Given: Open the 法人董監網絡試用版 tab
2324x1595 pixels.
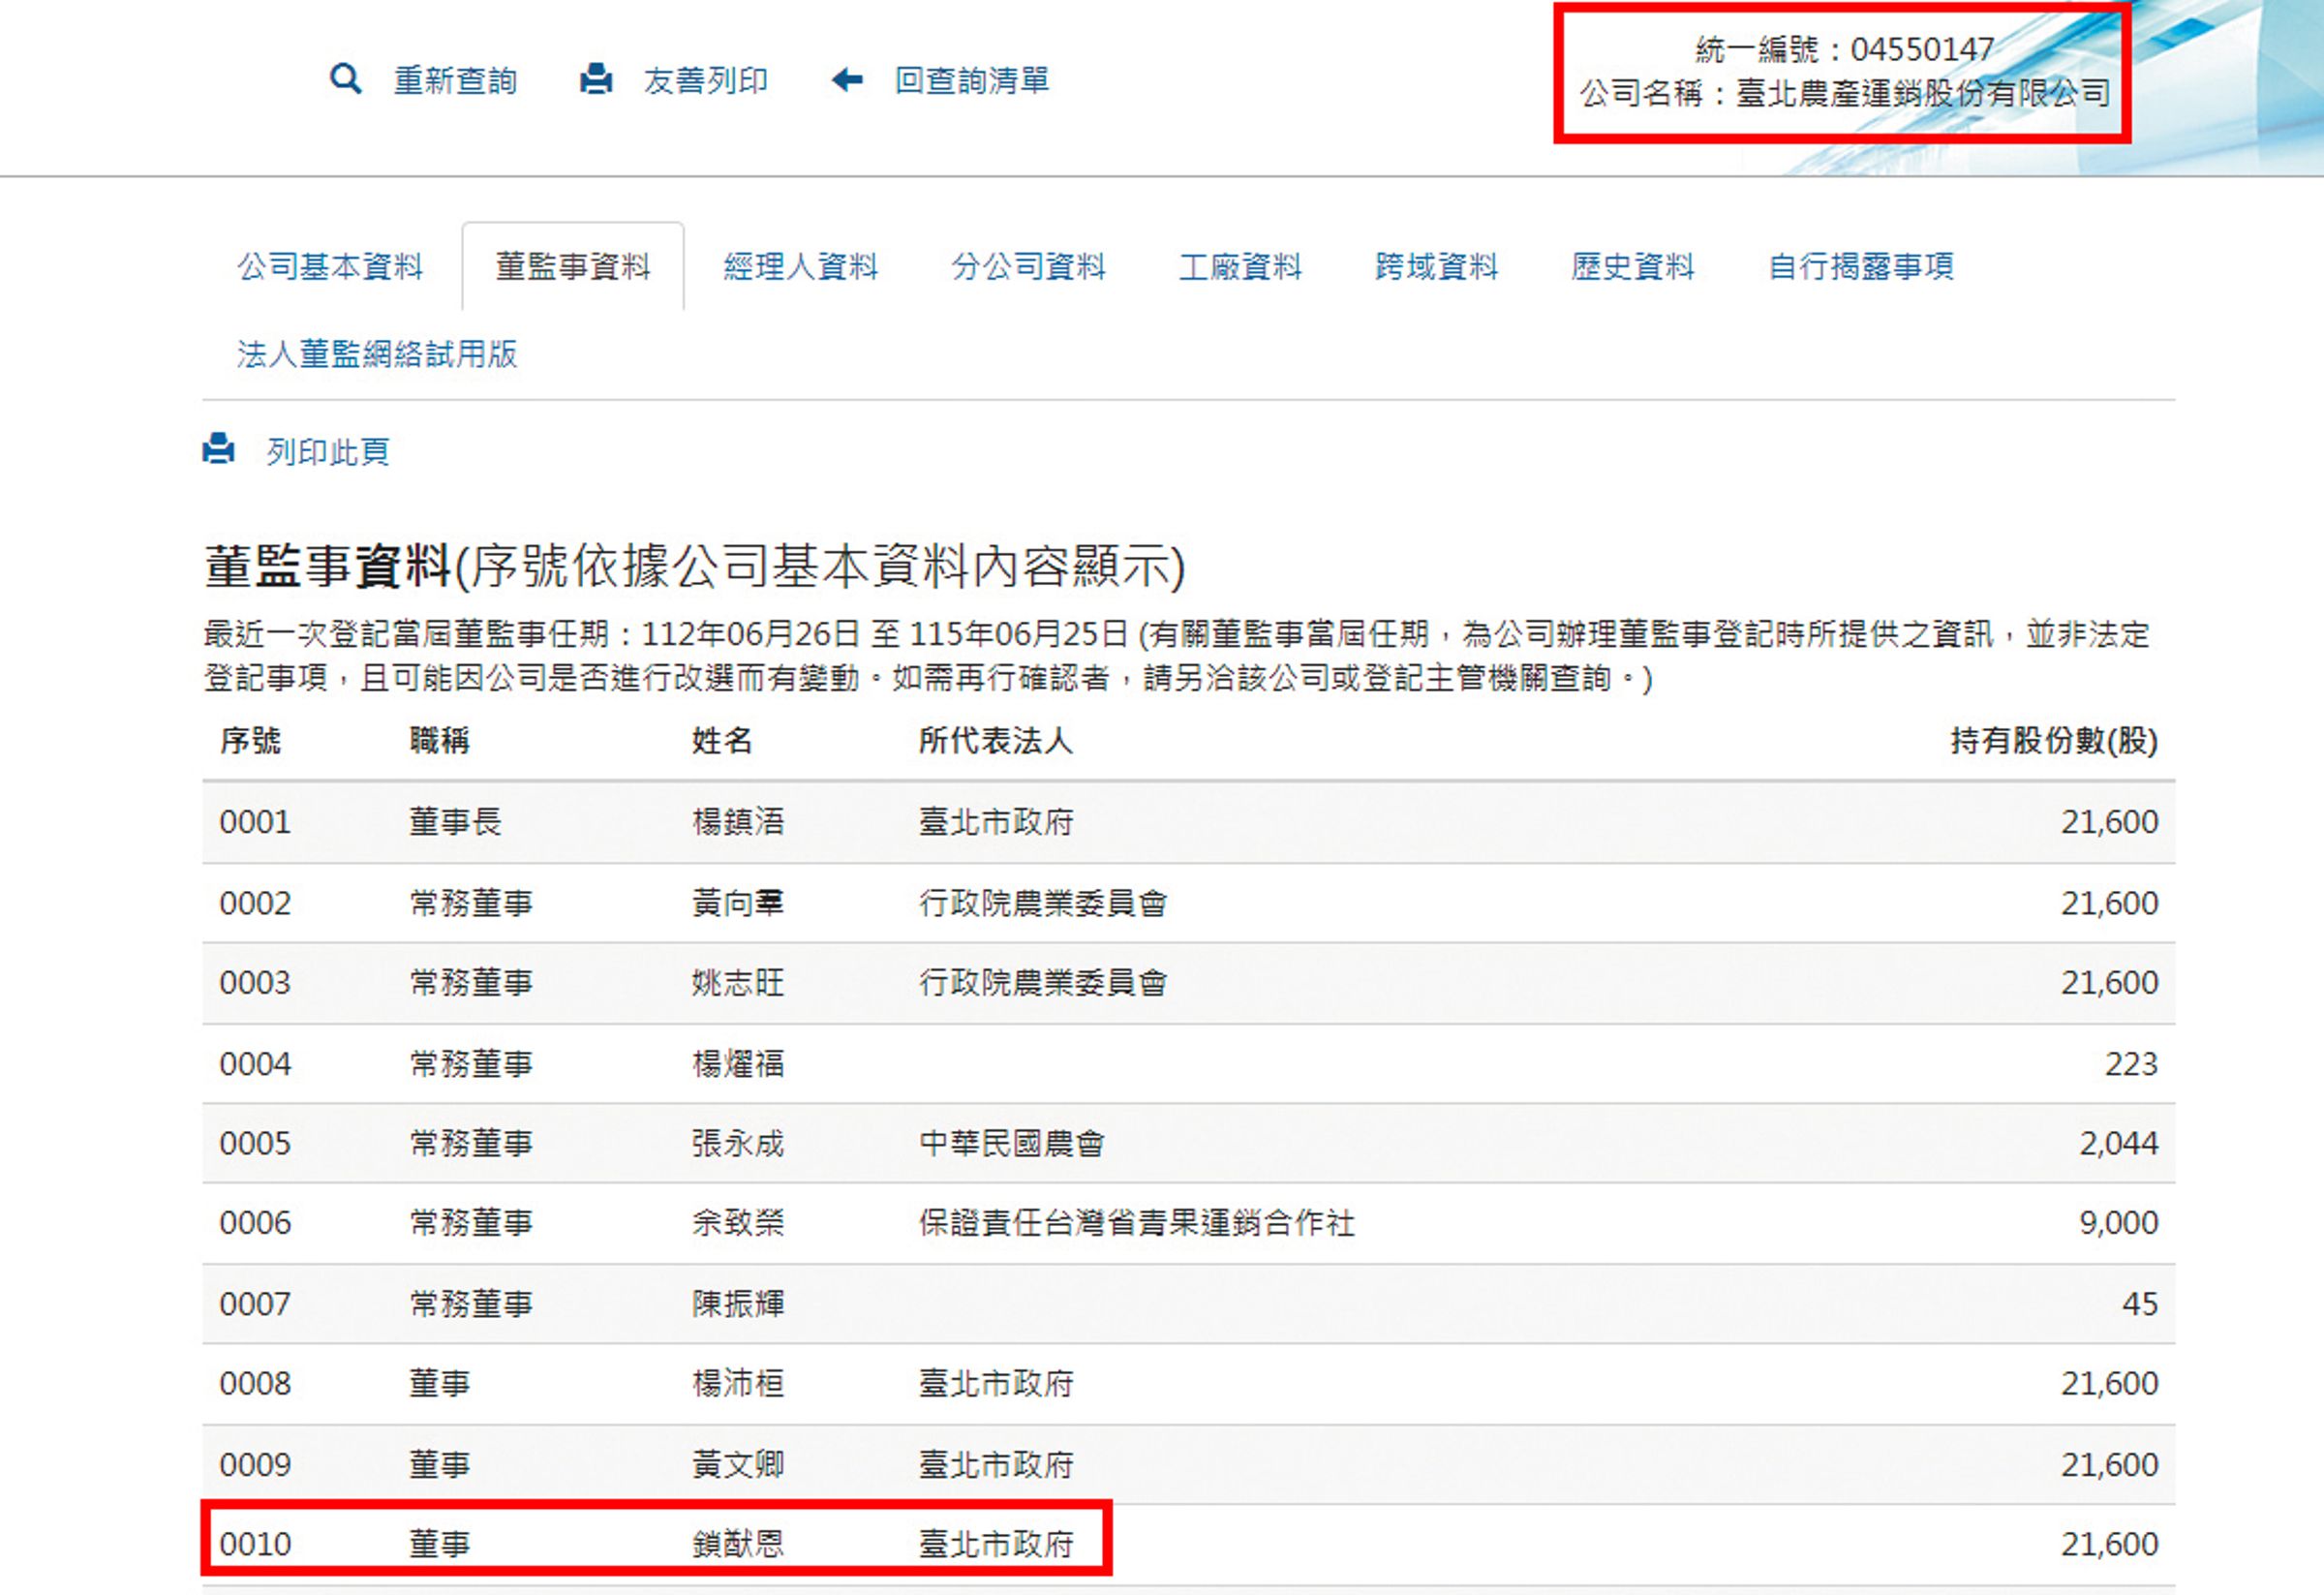Looking at the screenshot, I should 377,354.
